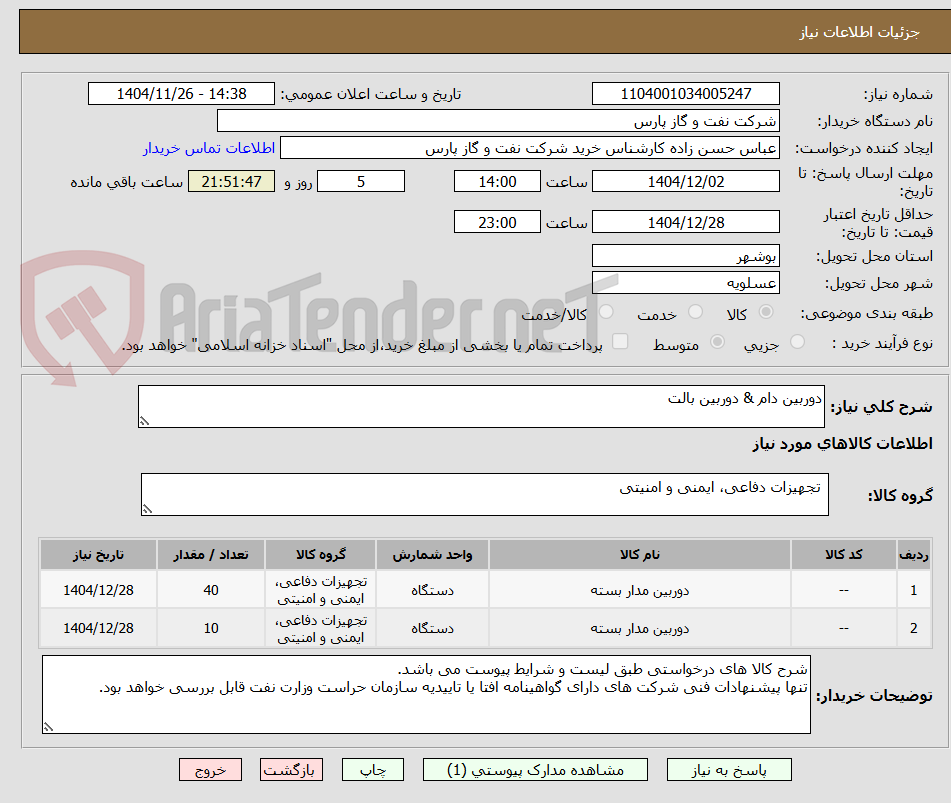Click the remaining time countdown 21:51:47
This screenshot has width=951, height=803.
[231, 181]
